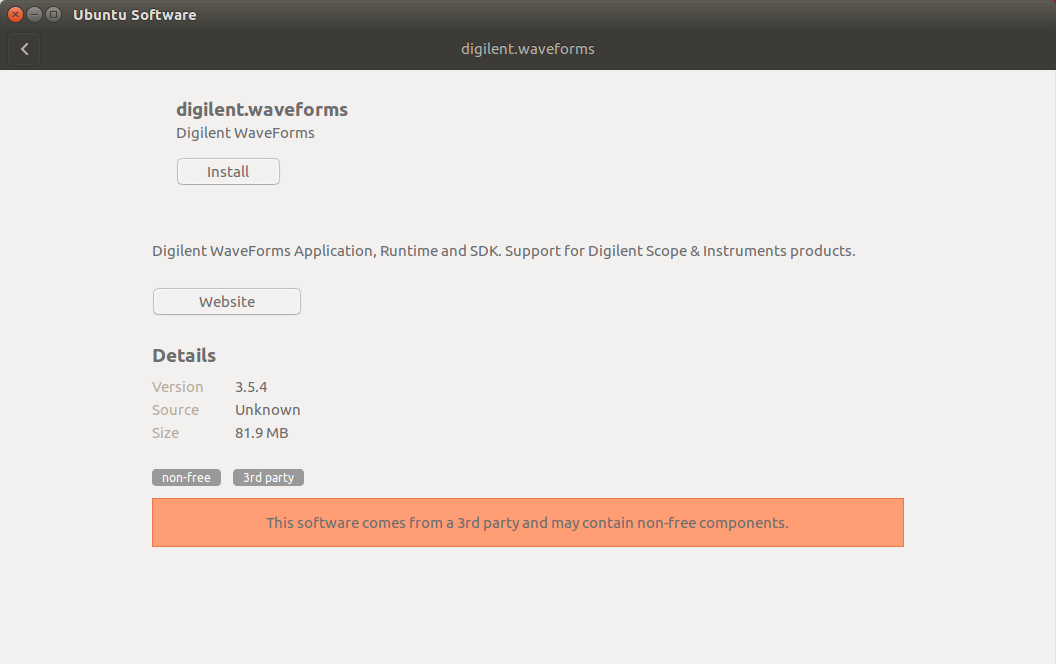The image size is (1056, 664).
Task: Click the application description paragraph
Action: tap(504, 251)
